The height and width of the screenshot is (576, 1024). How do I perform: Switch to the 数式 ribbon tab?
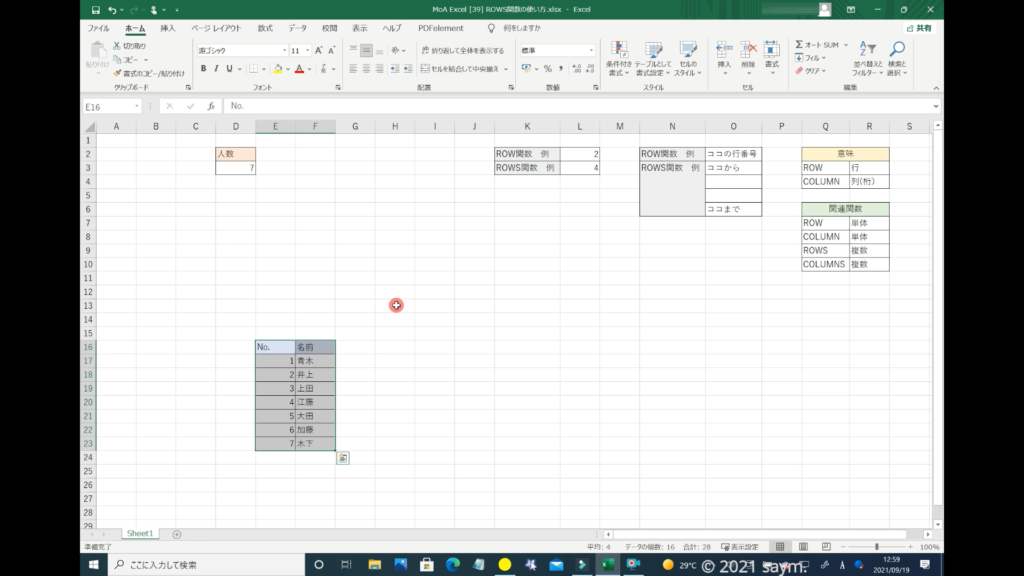264,28
